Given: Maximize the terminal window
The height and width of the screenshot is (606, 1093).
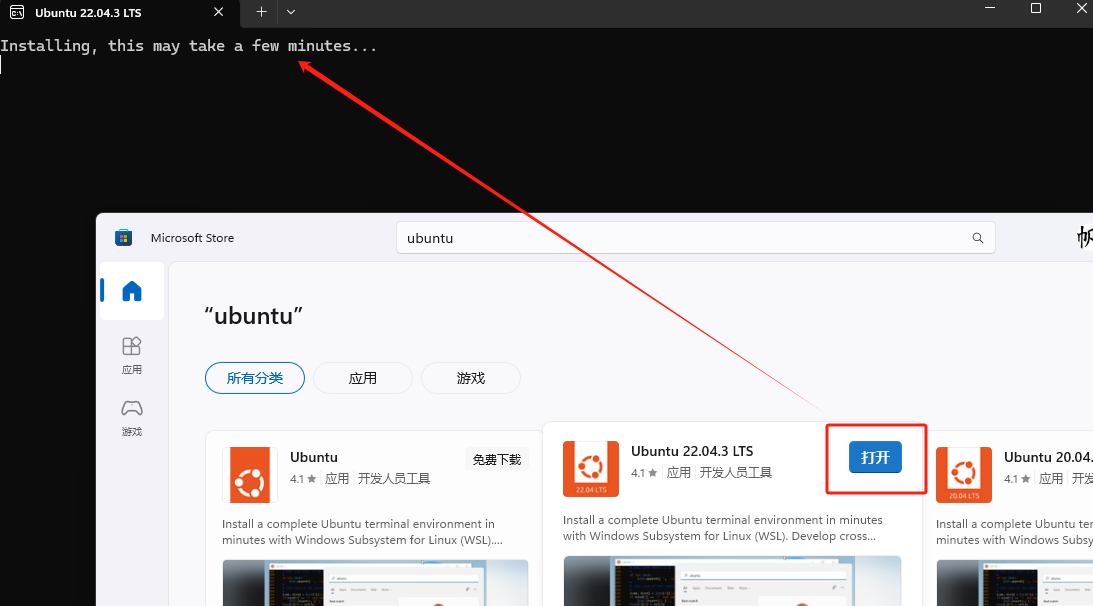Looking at the screenshot, I should click(x=1036, y=8).
